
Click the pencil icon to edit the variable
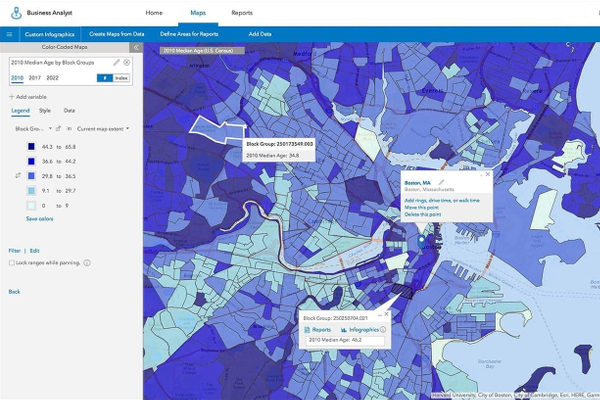point(116,62)
